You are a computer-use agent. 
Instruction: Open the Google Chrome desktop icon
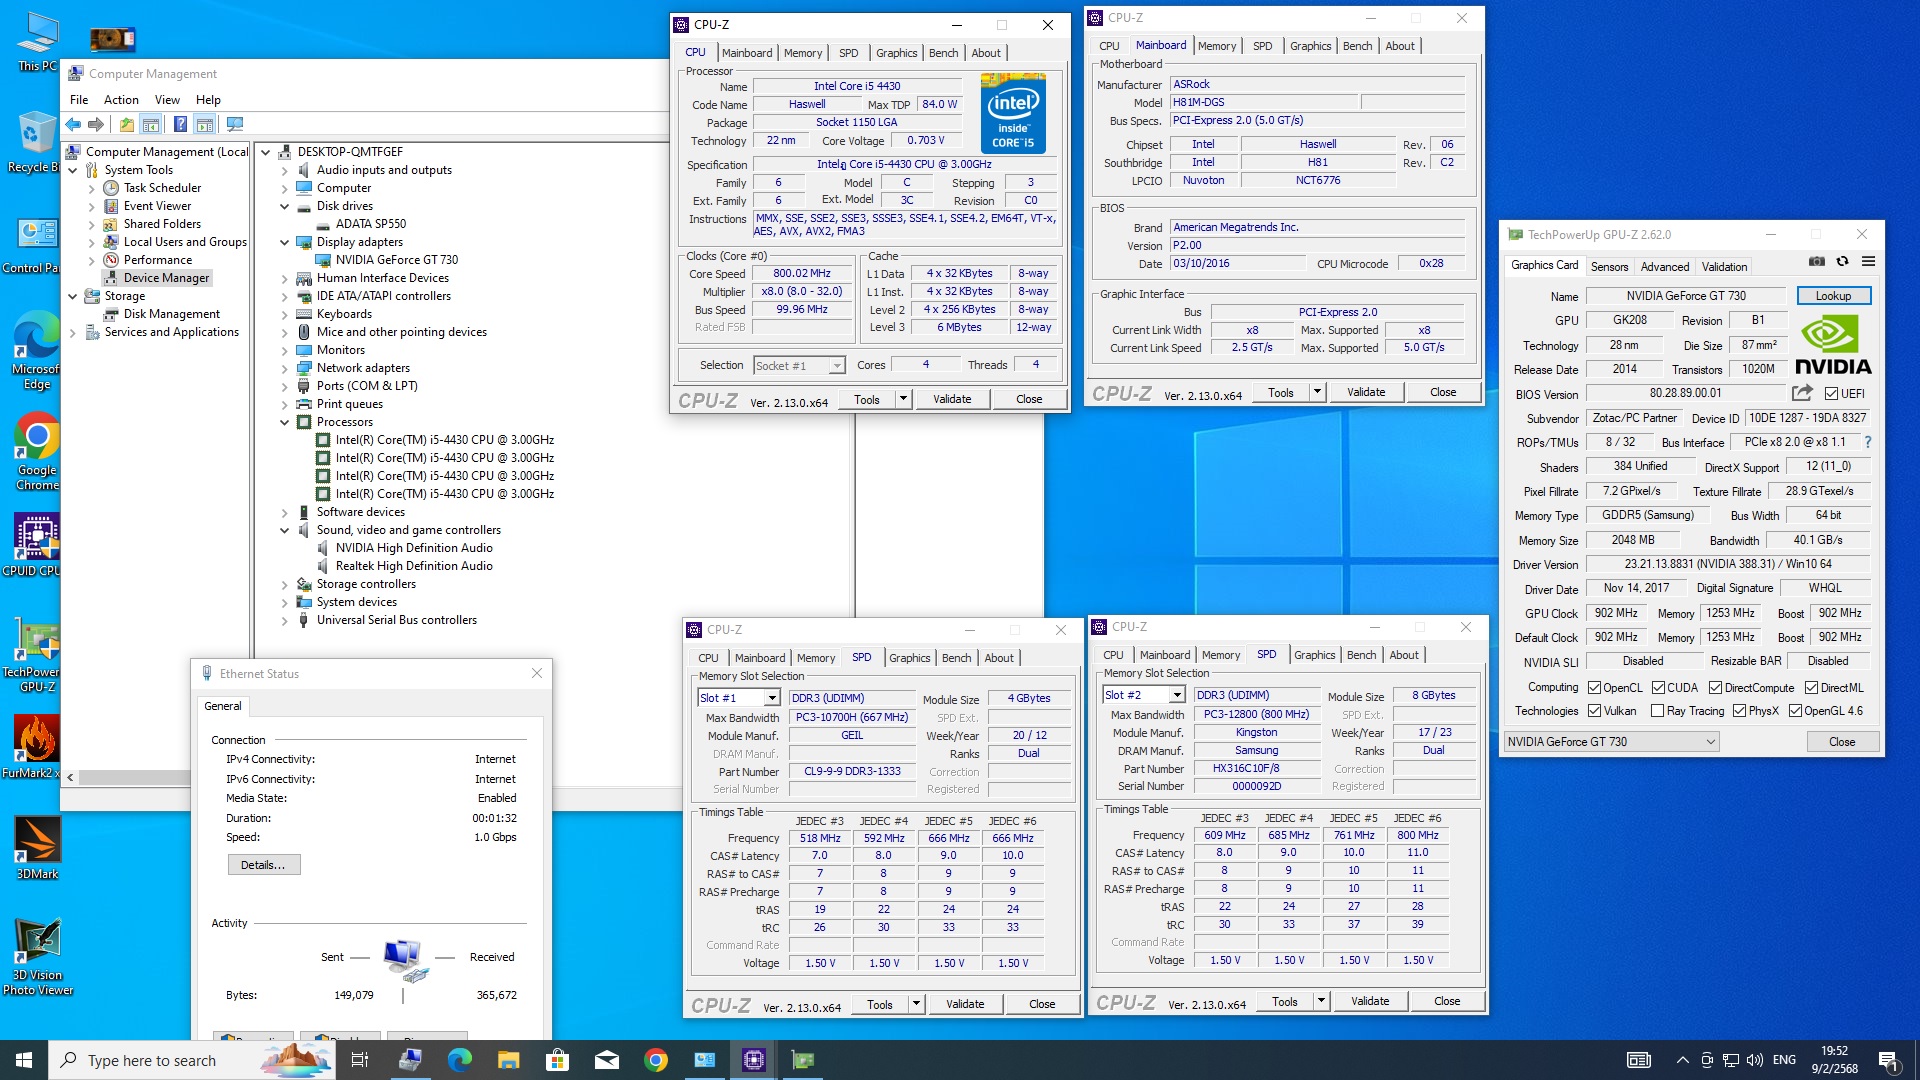[37, 452]
